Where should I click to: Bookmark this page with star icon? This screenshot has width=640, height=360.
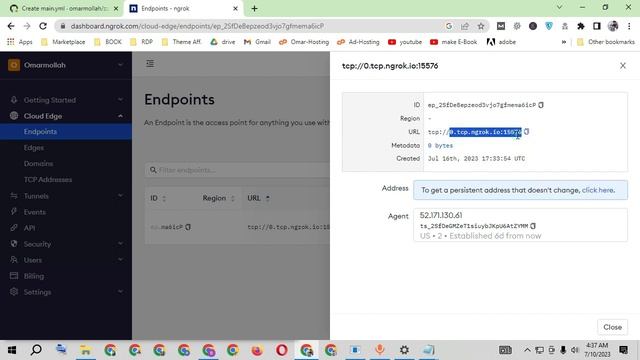[481, 26]
